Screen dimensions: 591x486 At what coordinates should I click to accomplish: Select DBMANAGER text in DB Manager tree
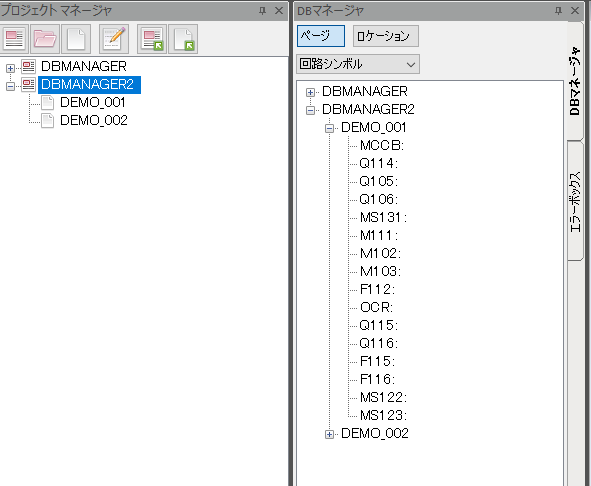tap(365, 91)
